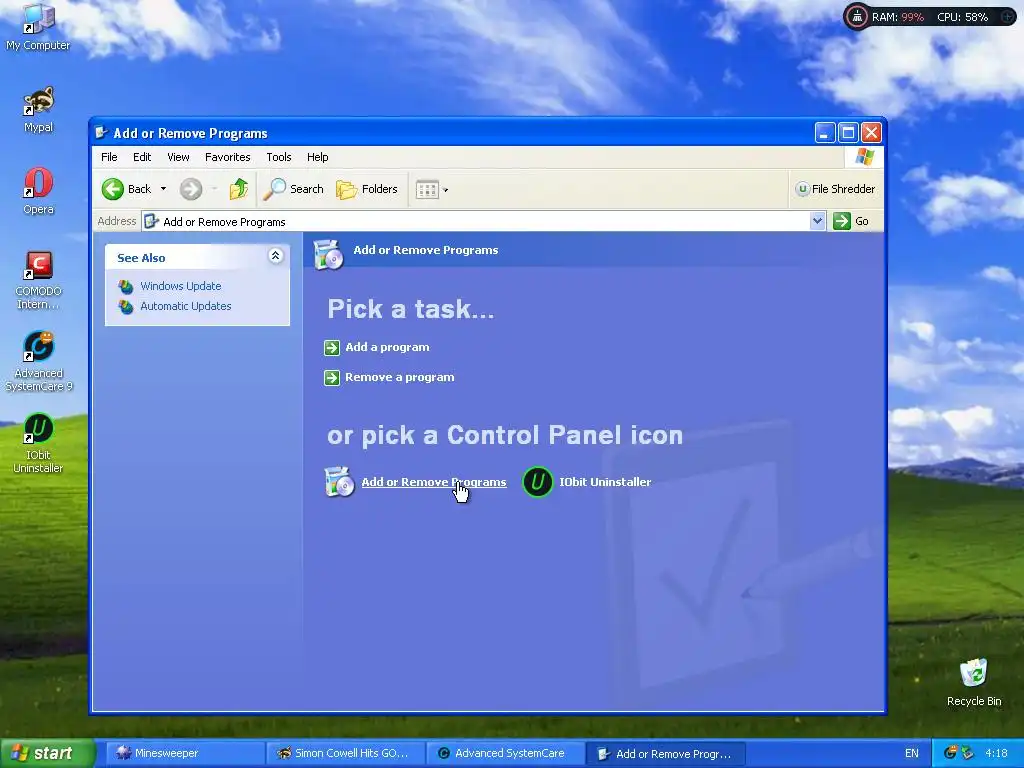Image resolution: width=1024 pixels, height=768 pixels.
Task: Choose the Add a program task
Action: click(387, 347)
